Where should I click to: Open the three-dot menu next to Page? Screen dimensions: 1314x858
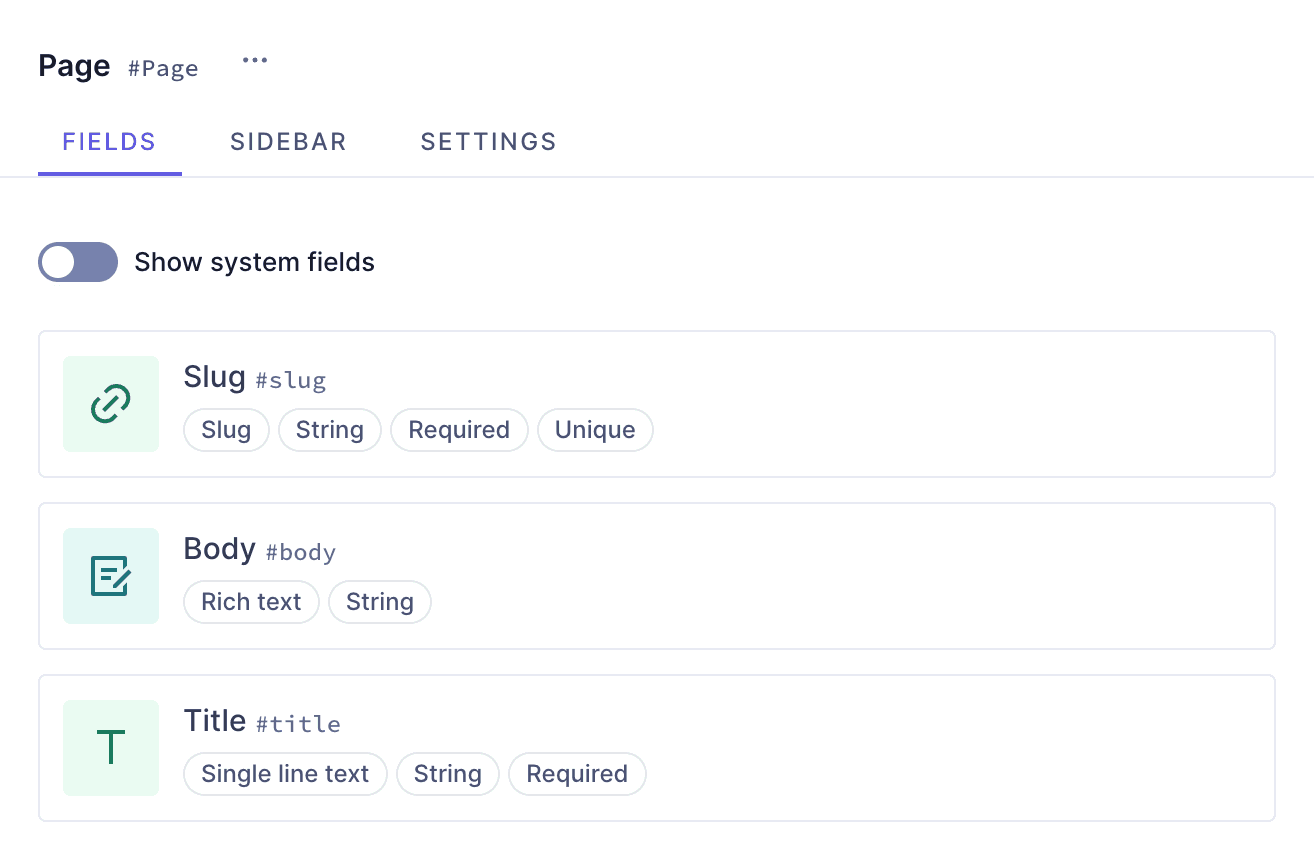coord(255,61)
